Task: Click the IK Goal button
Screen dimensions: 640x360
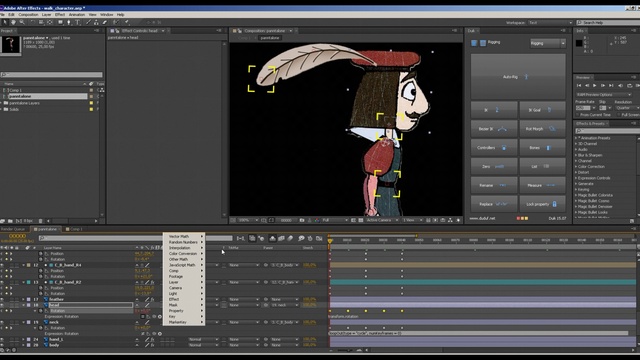Action: click(x=542, y=110)
